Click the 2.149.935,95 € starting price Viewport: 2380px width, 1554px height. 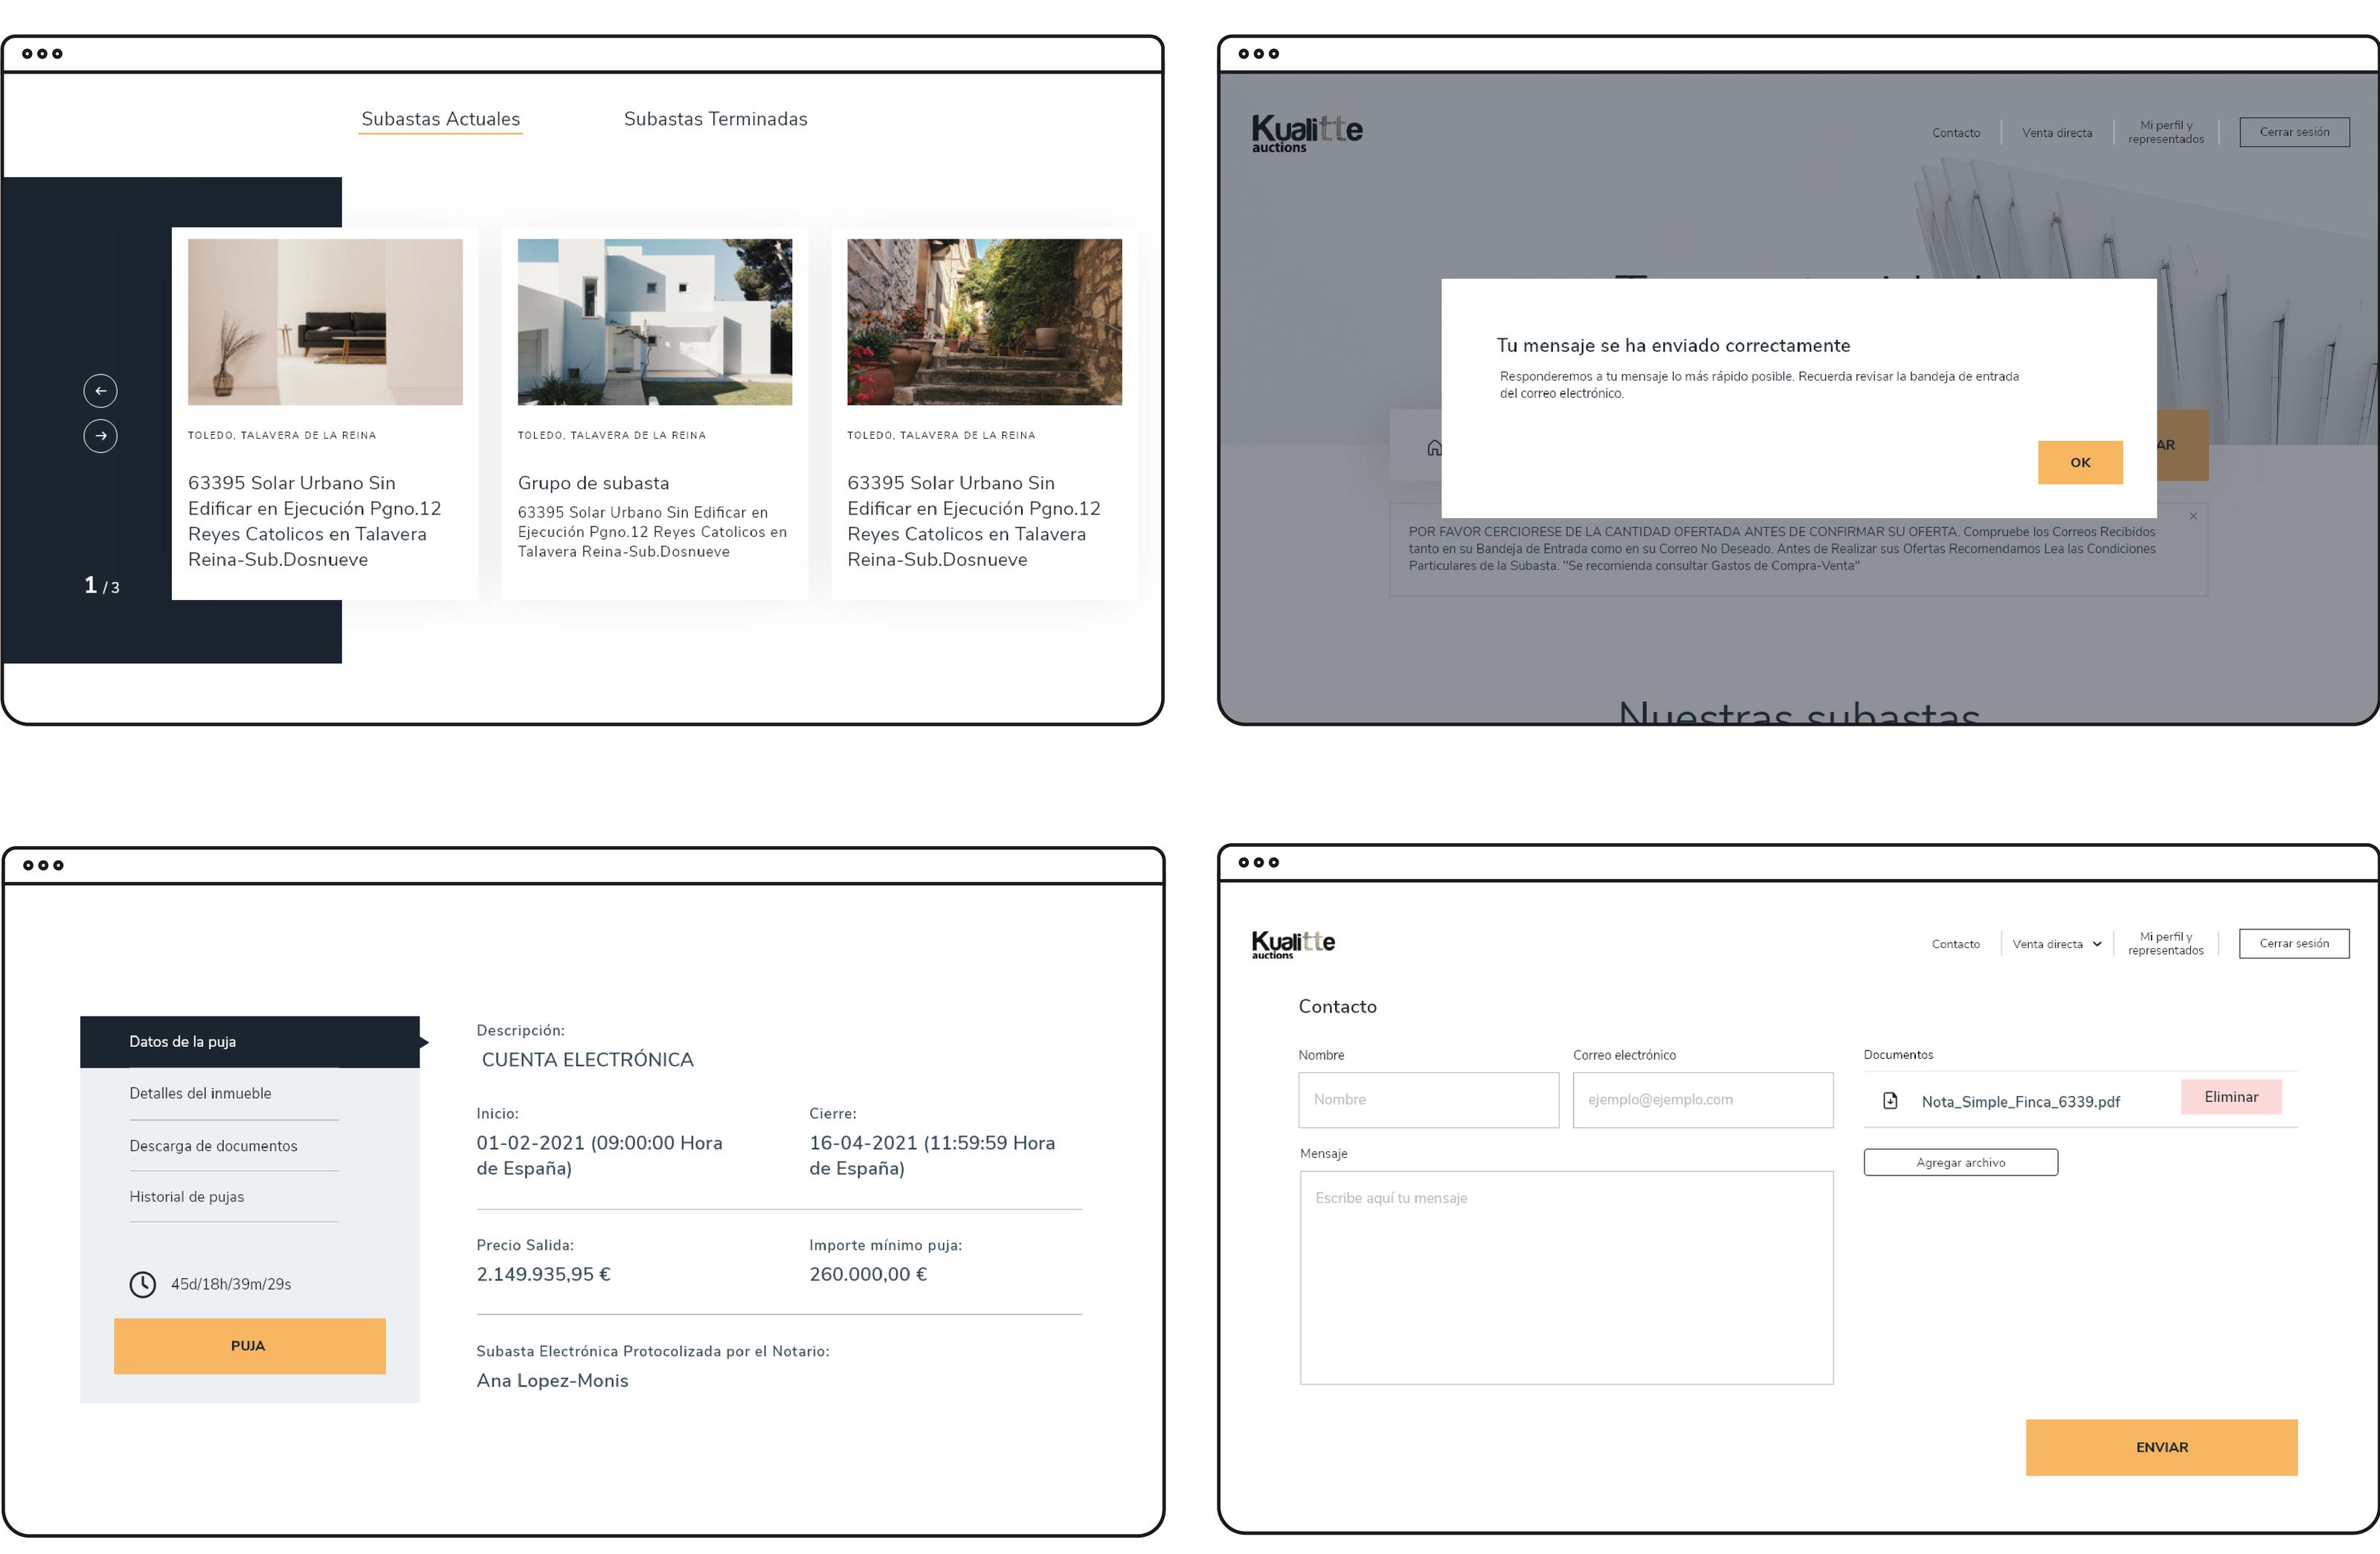(543, 1274)
